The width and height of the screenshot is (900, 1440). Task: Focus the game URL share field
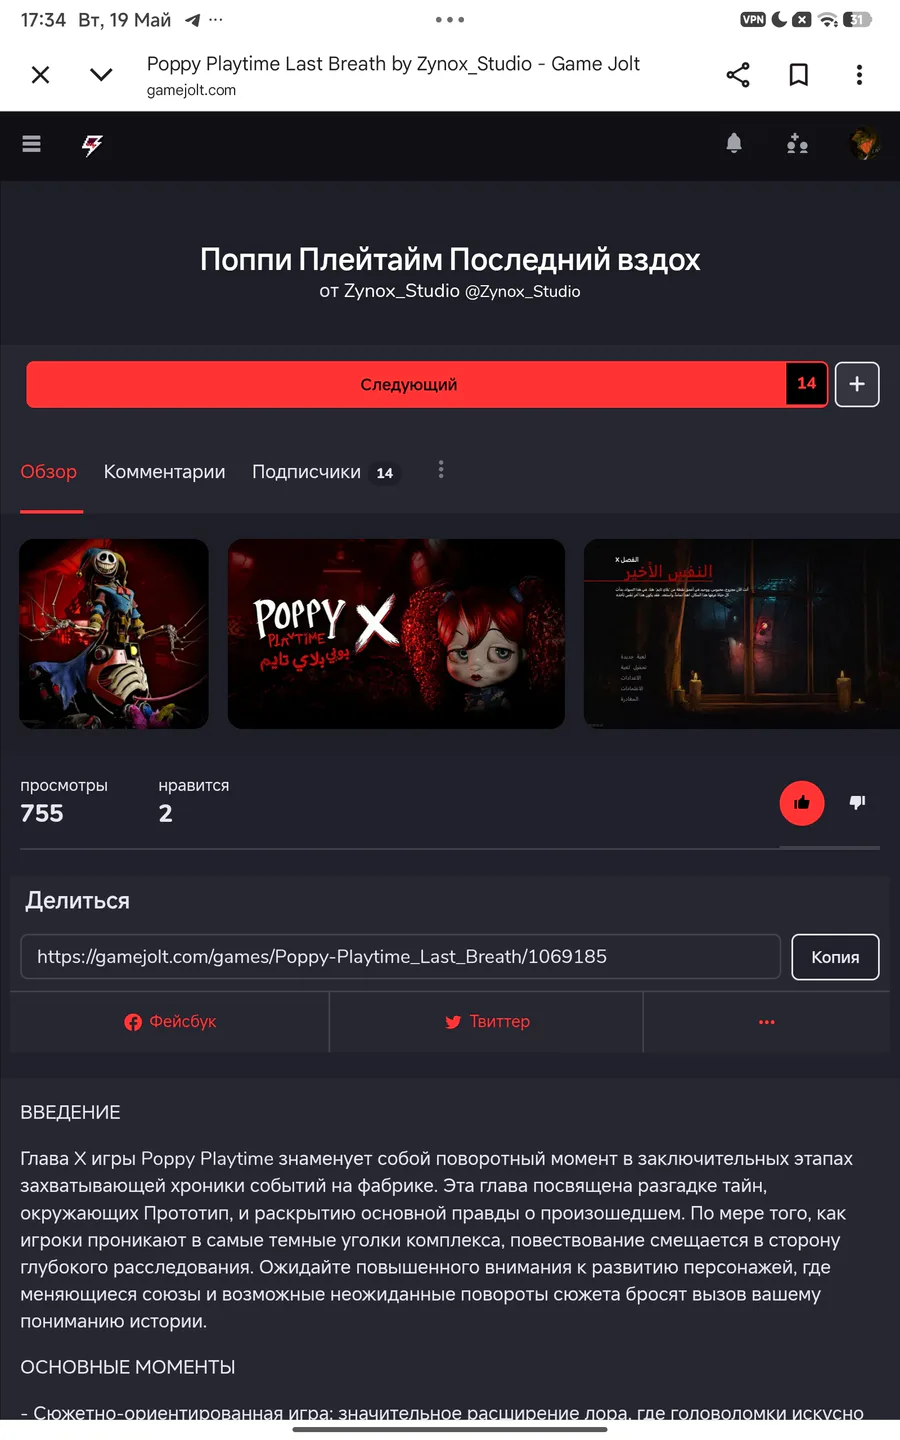pos(400,957)
